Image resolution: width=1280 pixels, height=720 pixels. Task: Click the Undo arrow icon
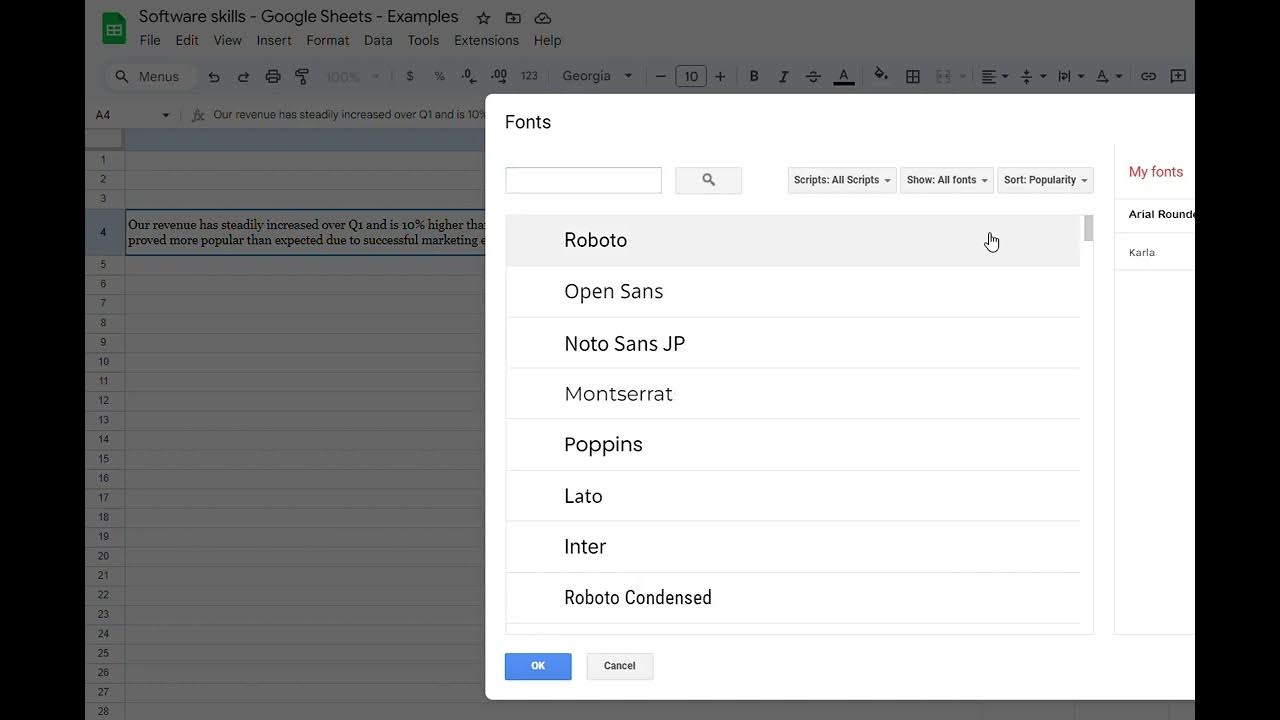214,76
